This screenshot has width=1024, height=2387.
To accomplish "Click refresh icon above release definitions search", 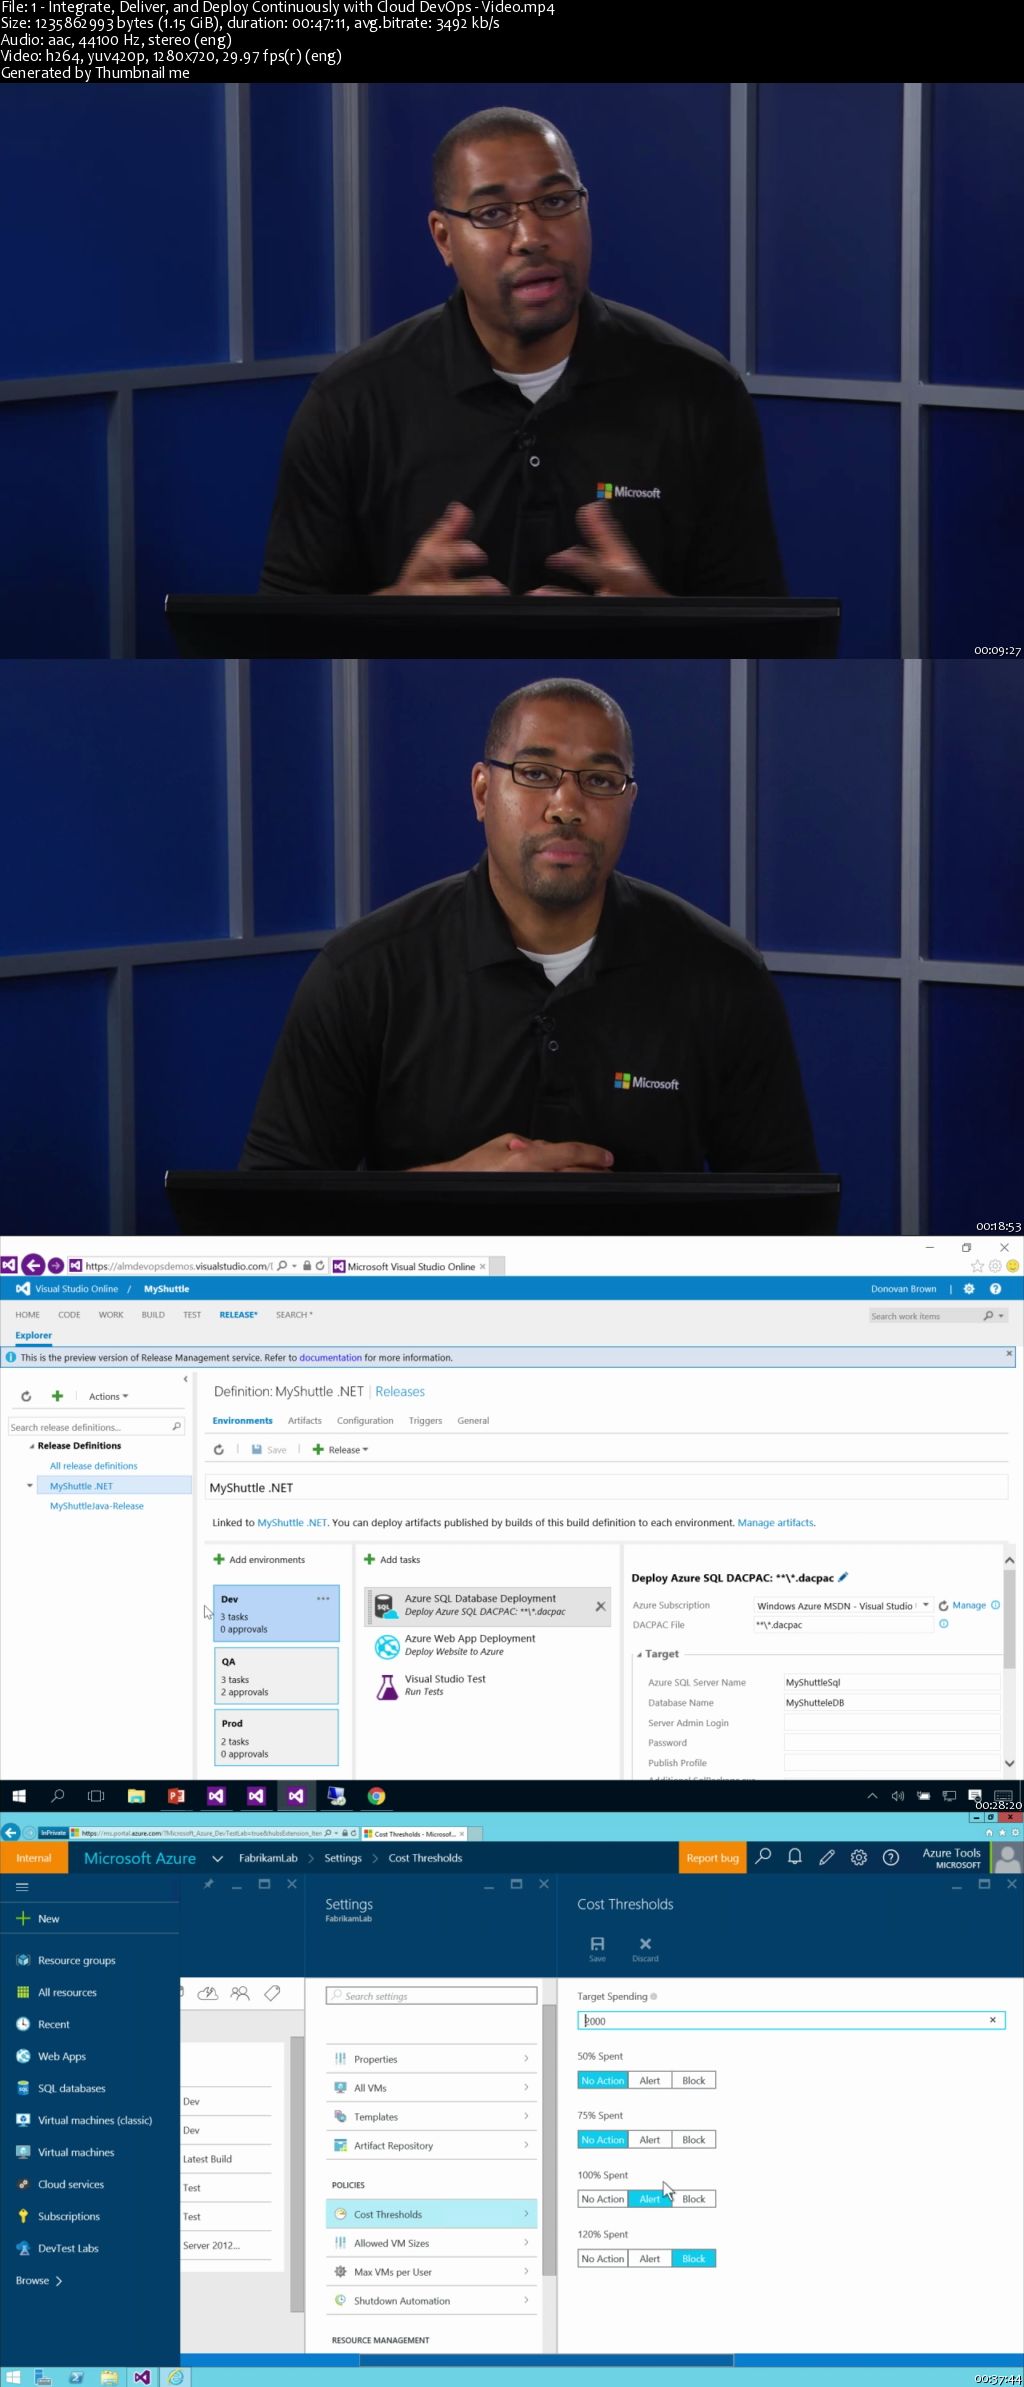I will tap(26, 1396).
